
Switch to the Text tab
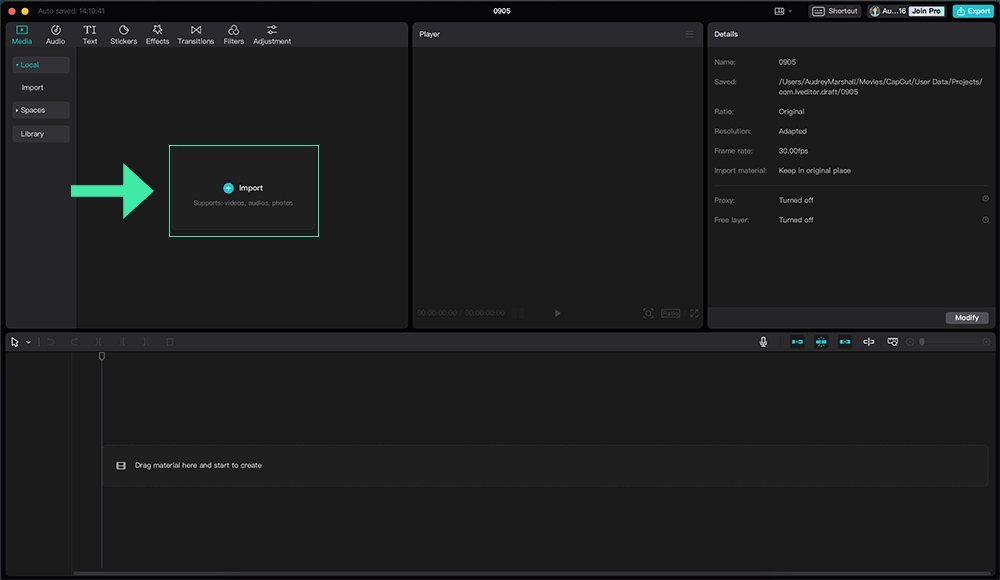click(x=89, y=33)
